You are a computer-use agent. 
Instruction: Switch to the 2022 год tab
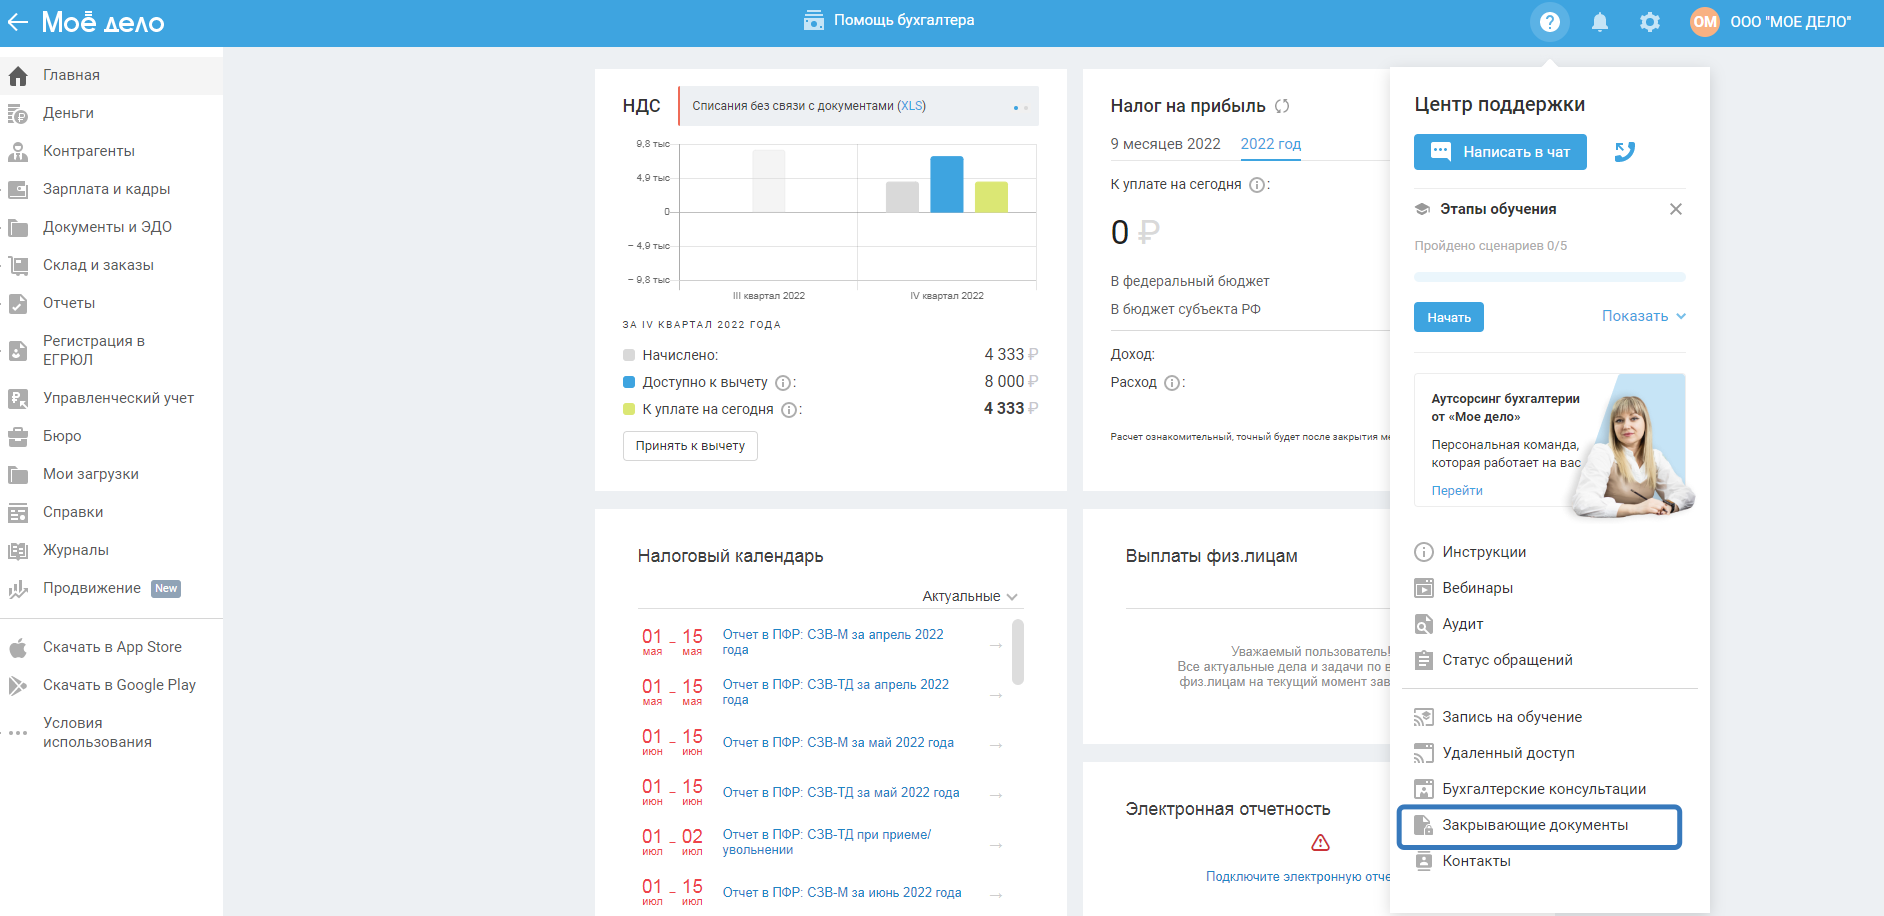(x=1271, y=144)
